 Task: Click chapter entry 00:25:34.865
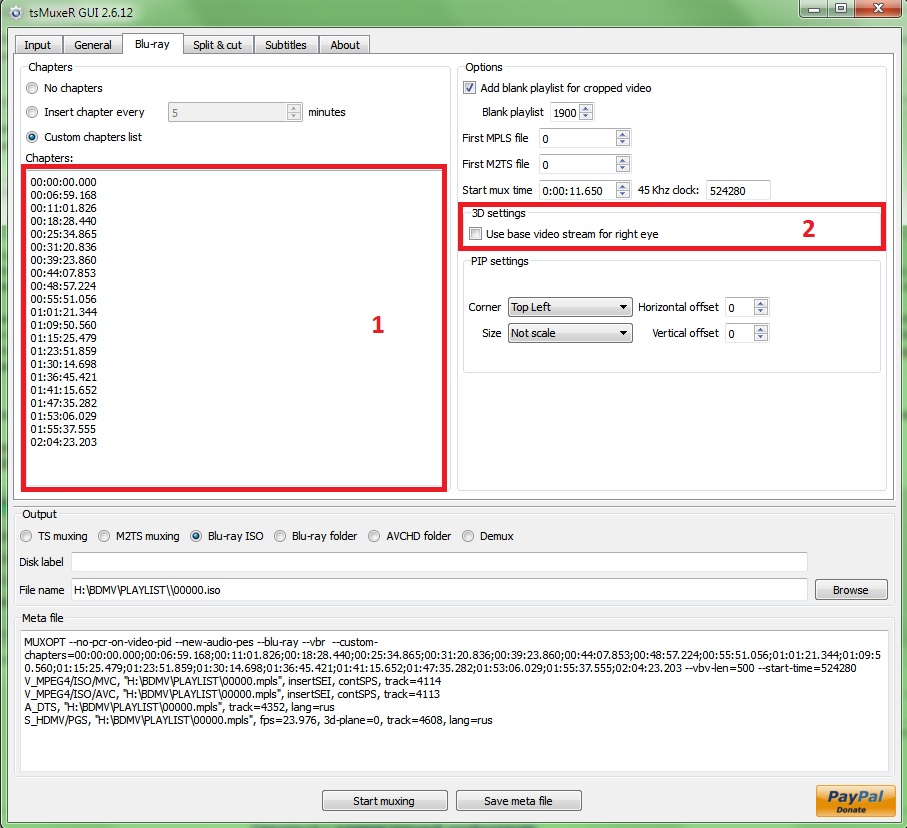pos(64,234)
